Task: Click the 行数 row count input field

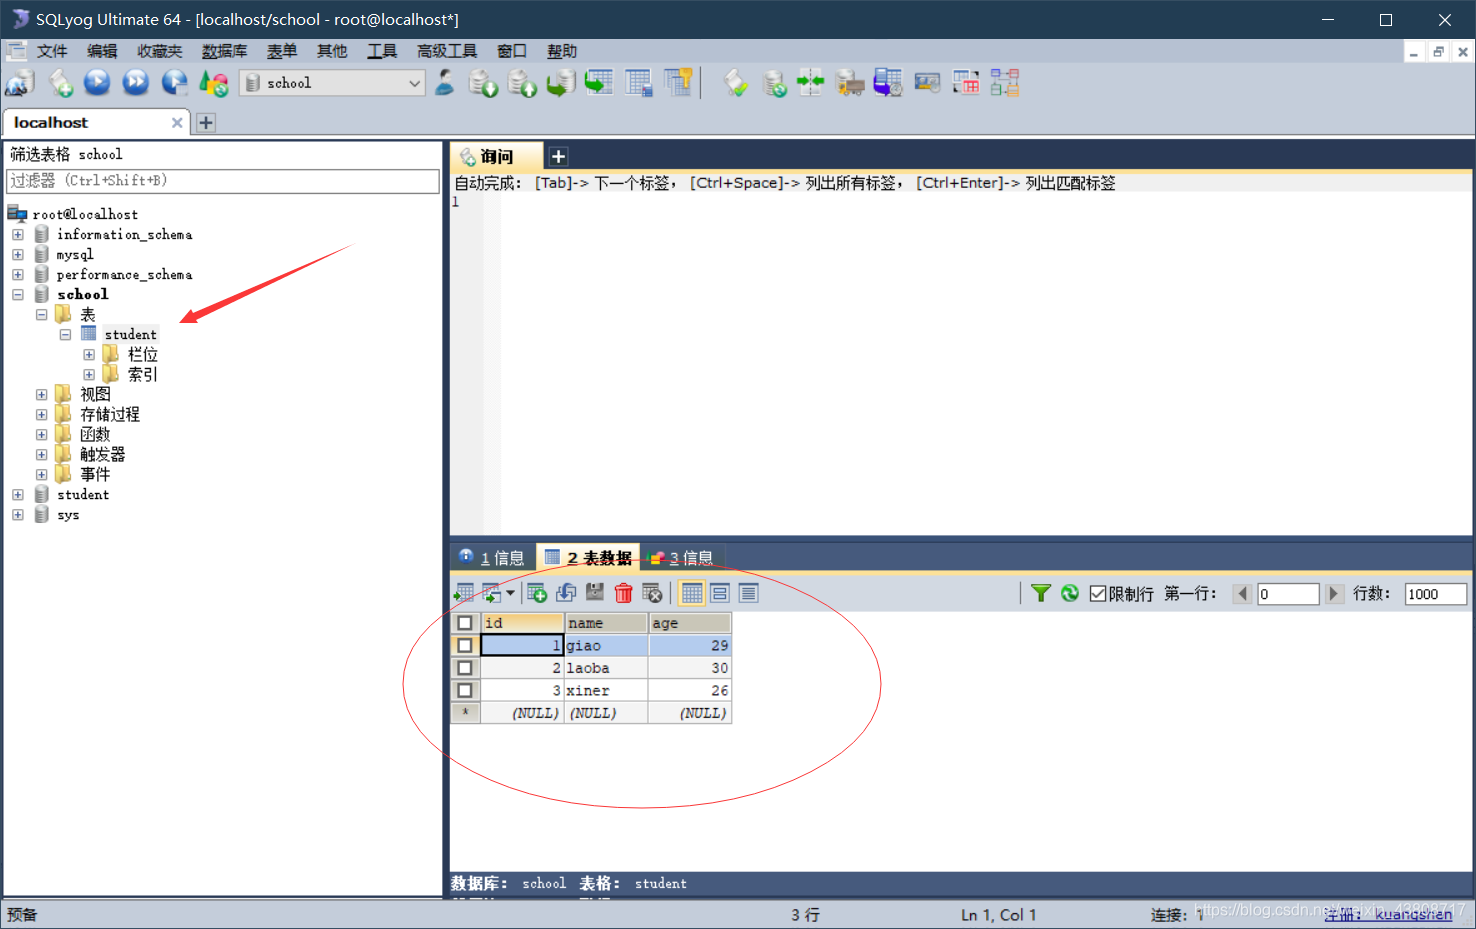Action: (1435, 594)
